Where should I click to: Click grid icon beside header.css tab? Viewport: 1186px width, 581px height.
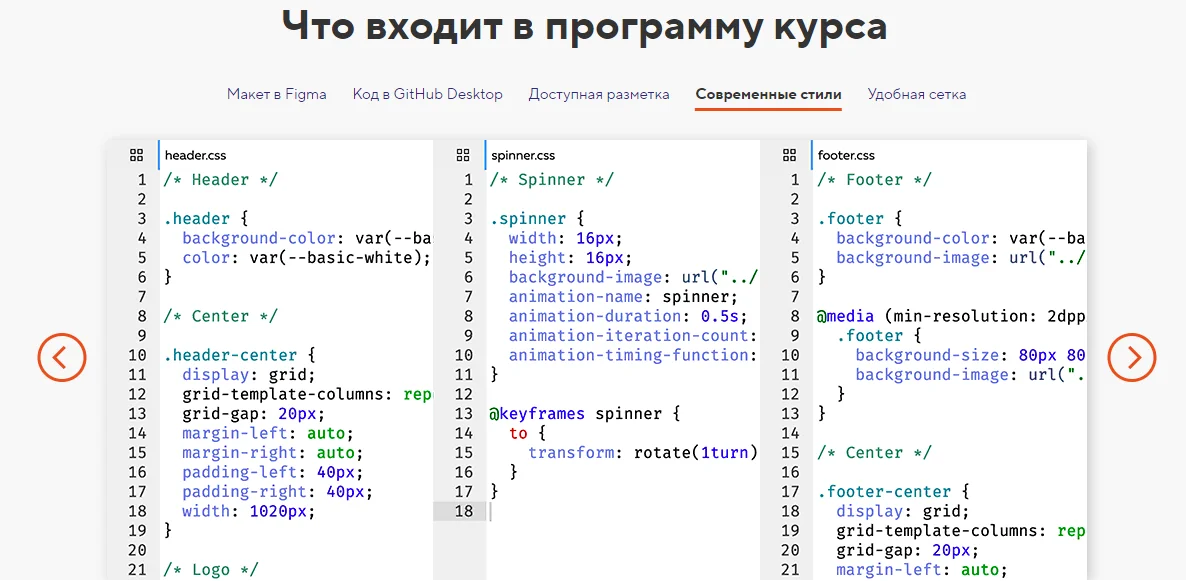point(137,155)
